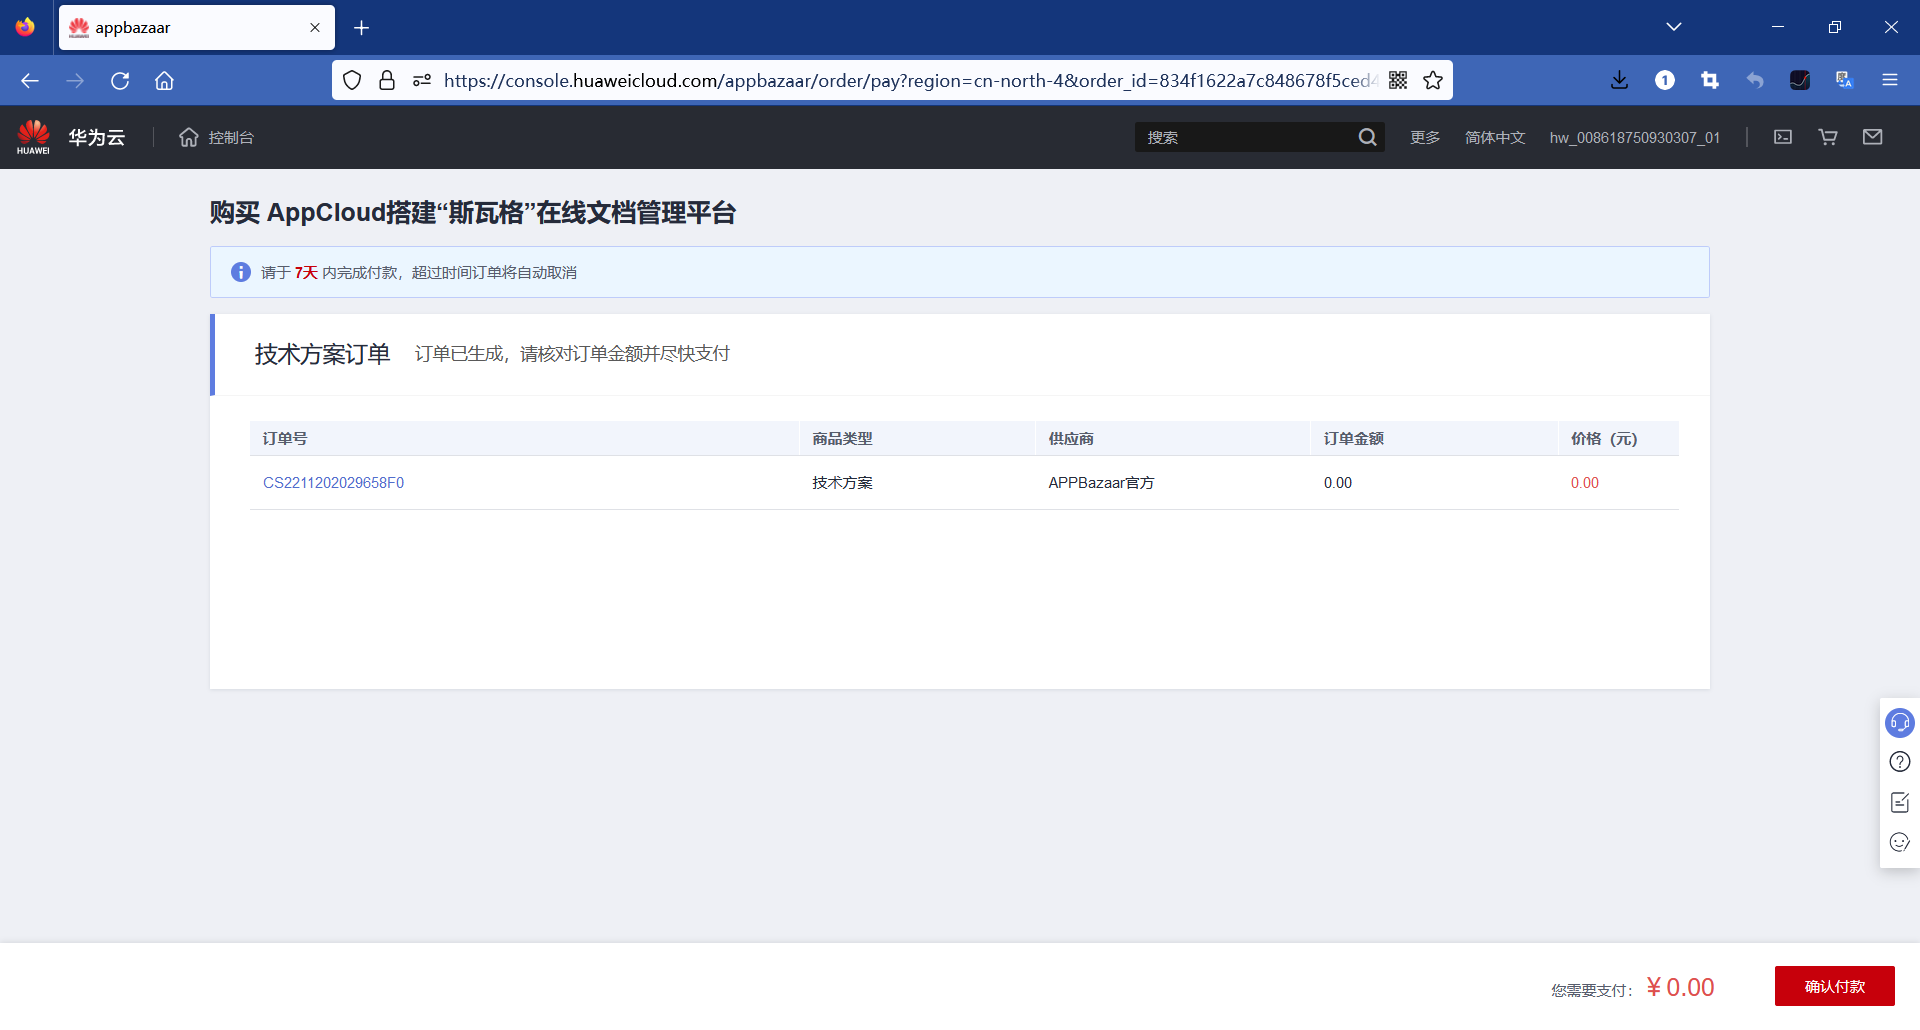Expand the hw_008618750930307_01 account menu
The height and width of the screenshot is (1030, 1920).
pyautogui.click(x=1634, y=137)
